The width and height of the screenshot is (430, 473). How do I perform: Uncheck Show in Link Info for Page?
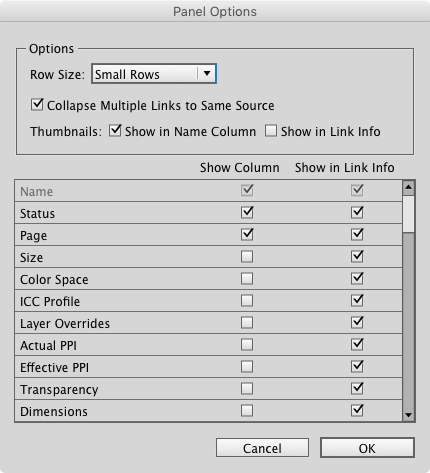point(357,234)
